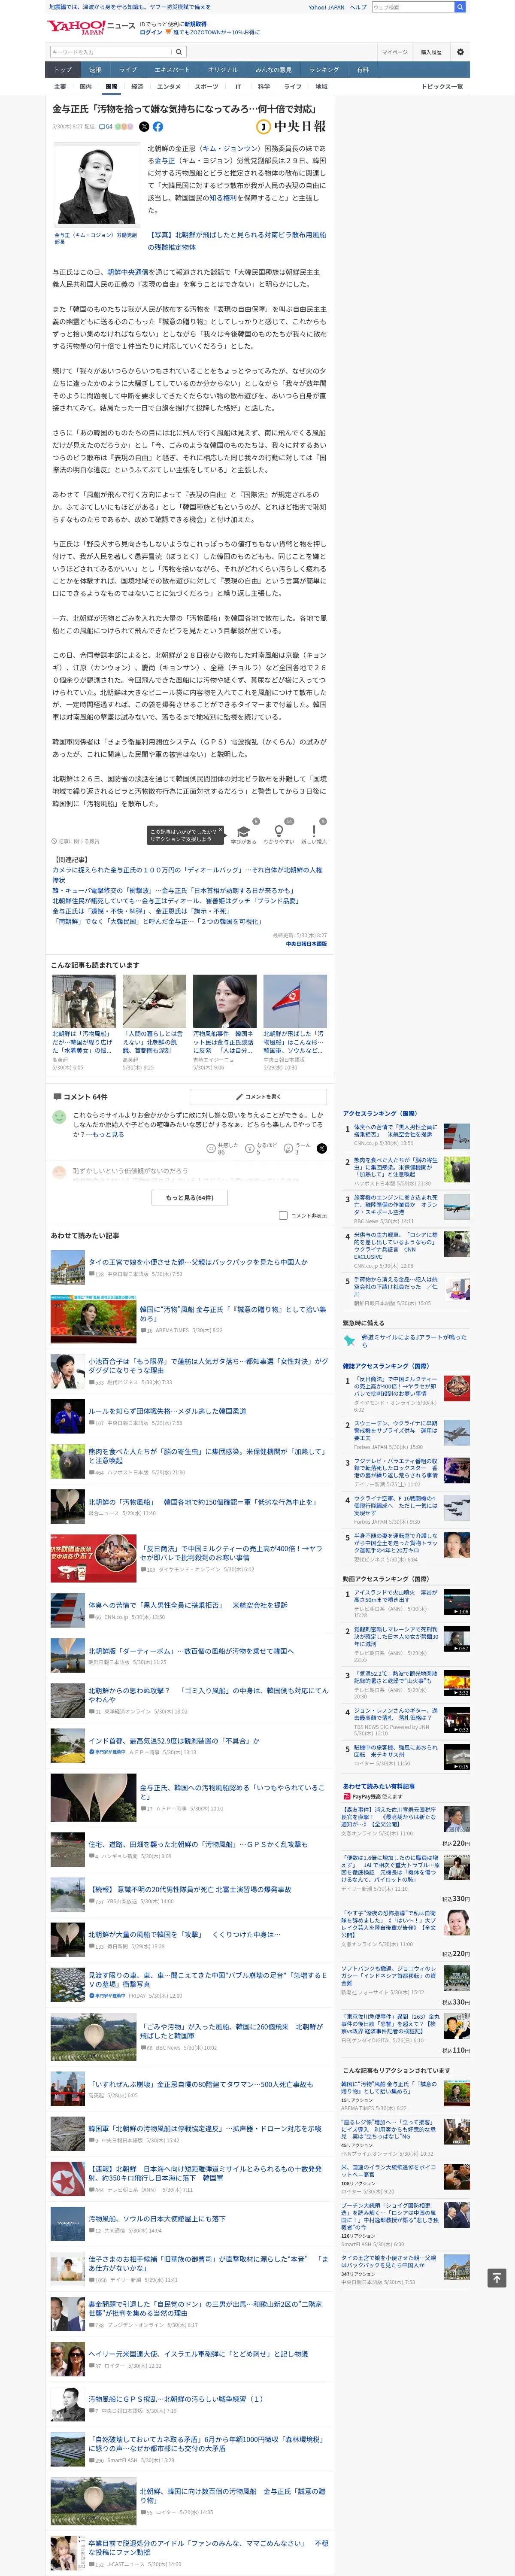
Task: Click the うーん reaction on first comment
Action: point(288,1148)
